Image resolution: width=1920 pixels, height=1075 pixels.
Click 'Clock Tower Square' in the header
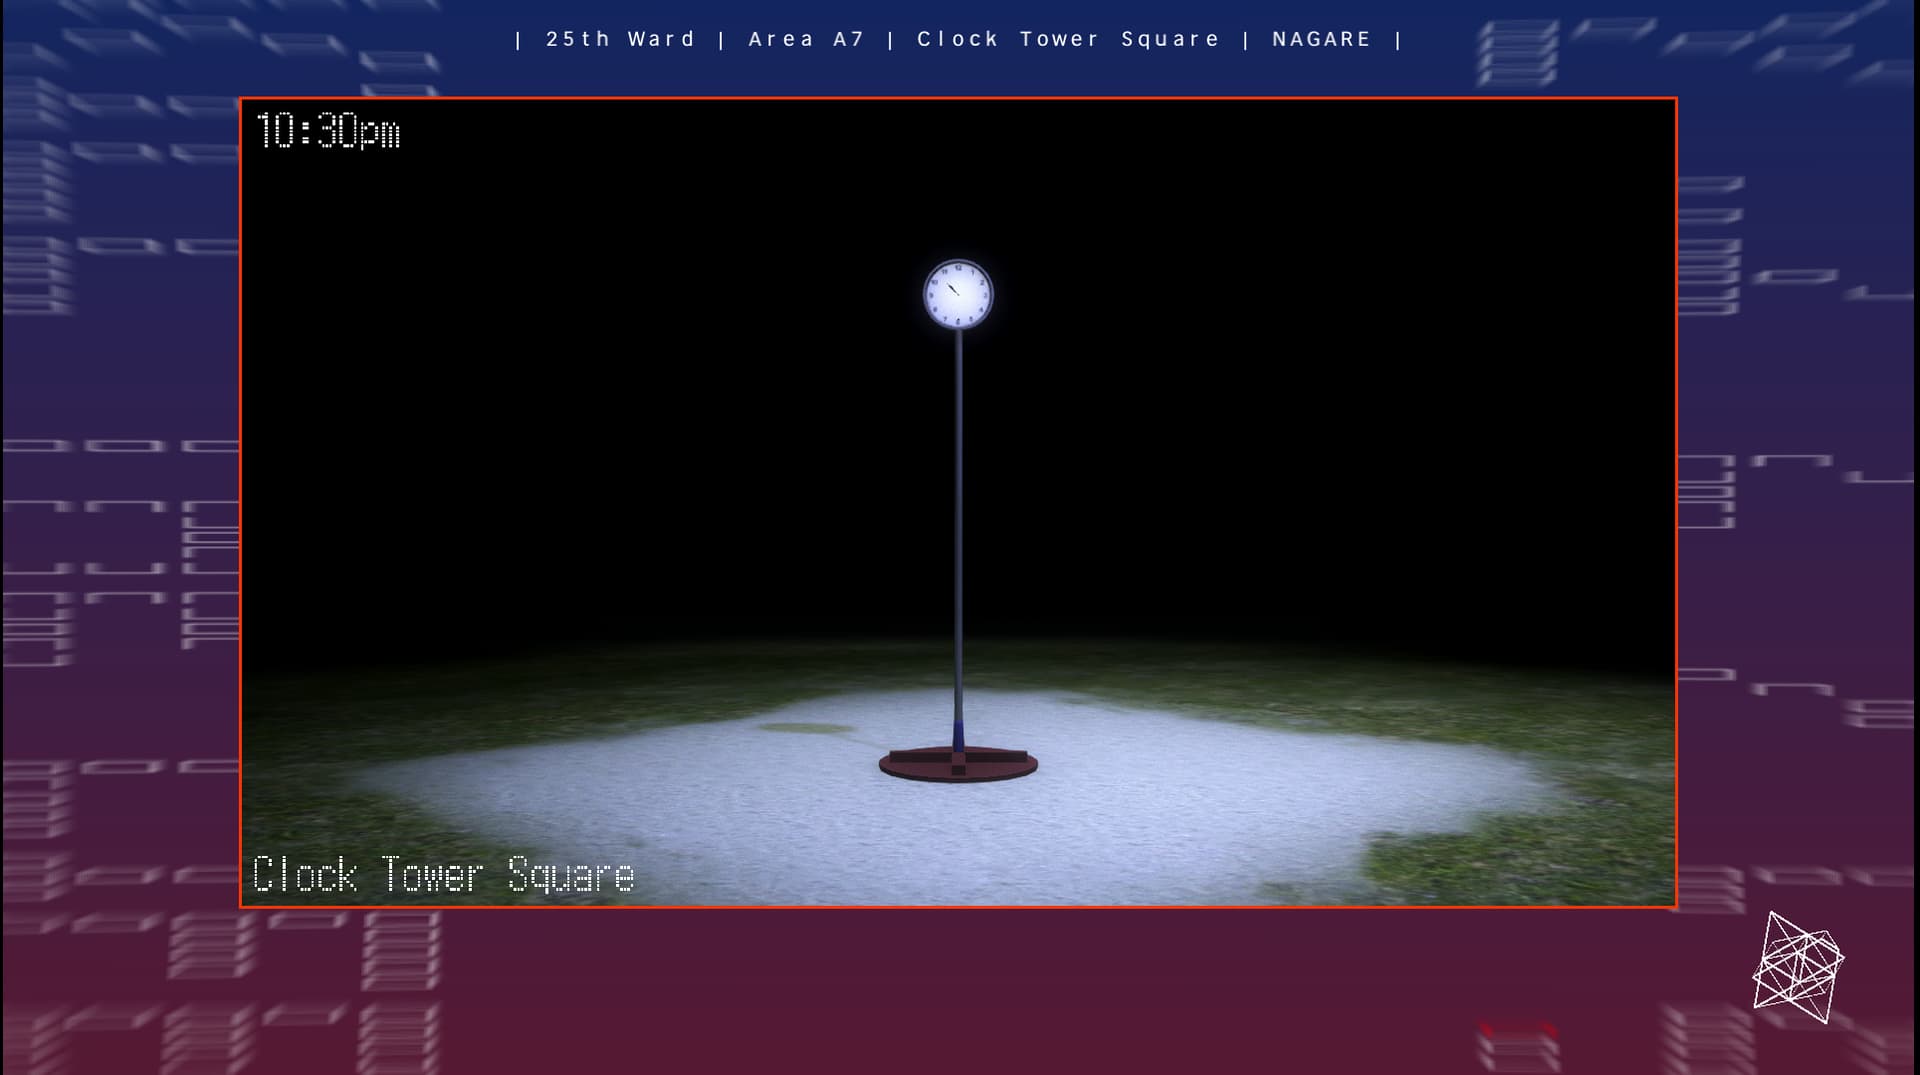pos(1068,39)
